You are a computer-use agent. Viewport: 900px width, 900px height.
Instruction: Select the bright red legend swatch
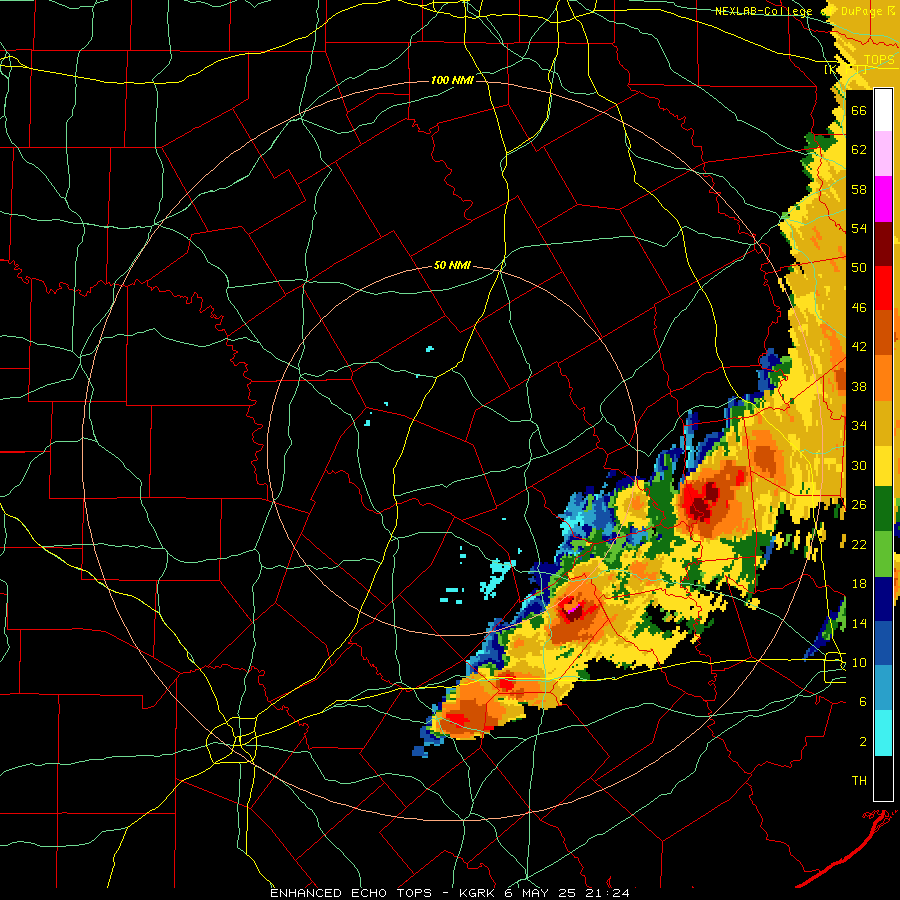[x=883, y=288]
